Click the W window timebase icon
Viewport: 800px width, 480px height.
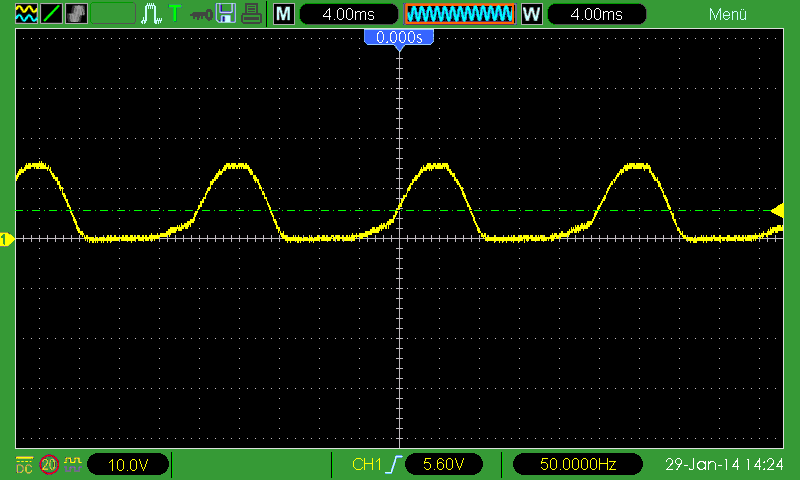point(532,14)
